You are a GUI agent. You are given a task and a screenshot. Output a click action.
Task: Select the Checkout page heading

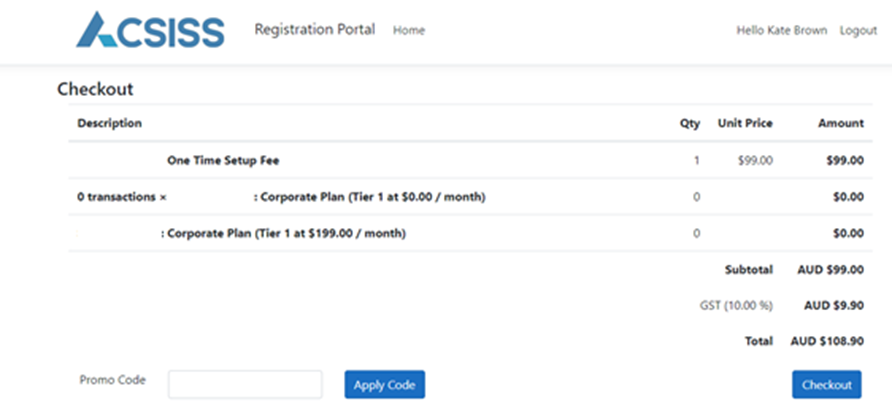pos(95,89)
